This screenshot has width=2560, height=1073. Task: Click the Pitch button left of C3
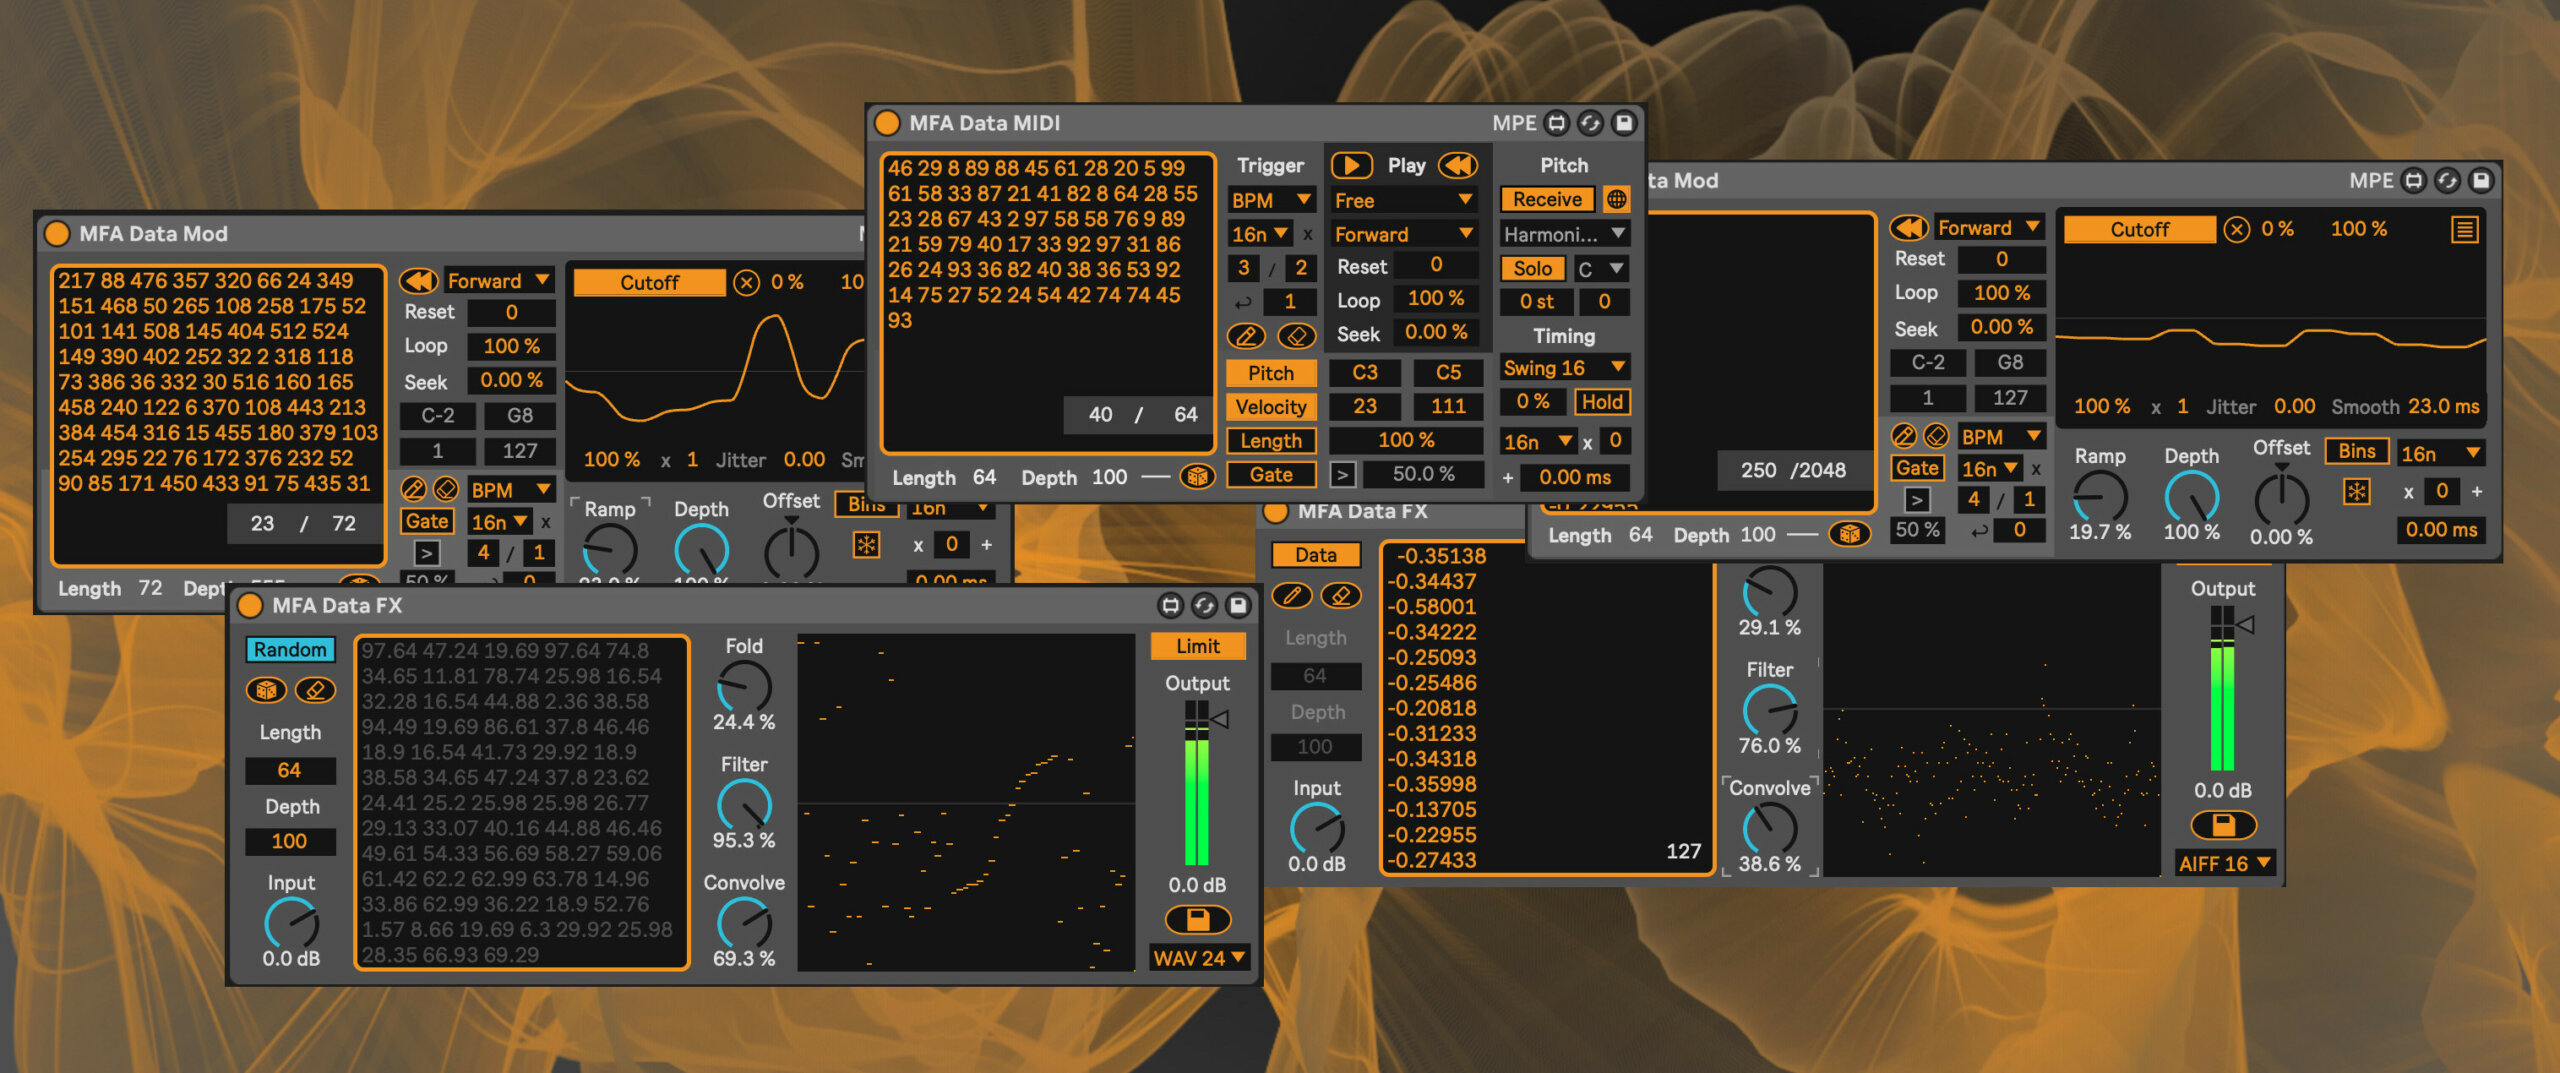pyautogui.click(x=1270, y=373)
